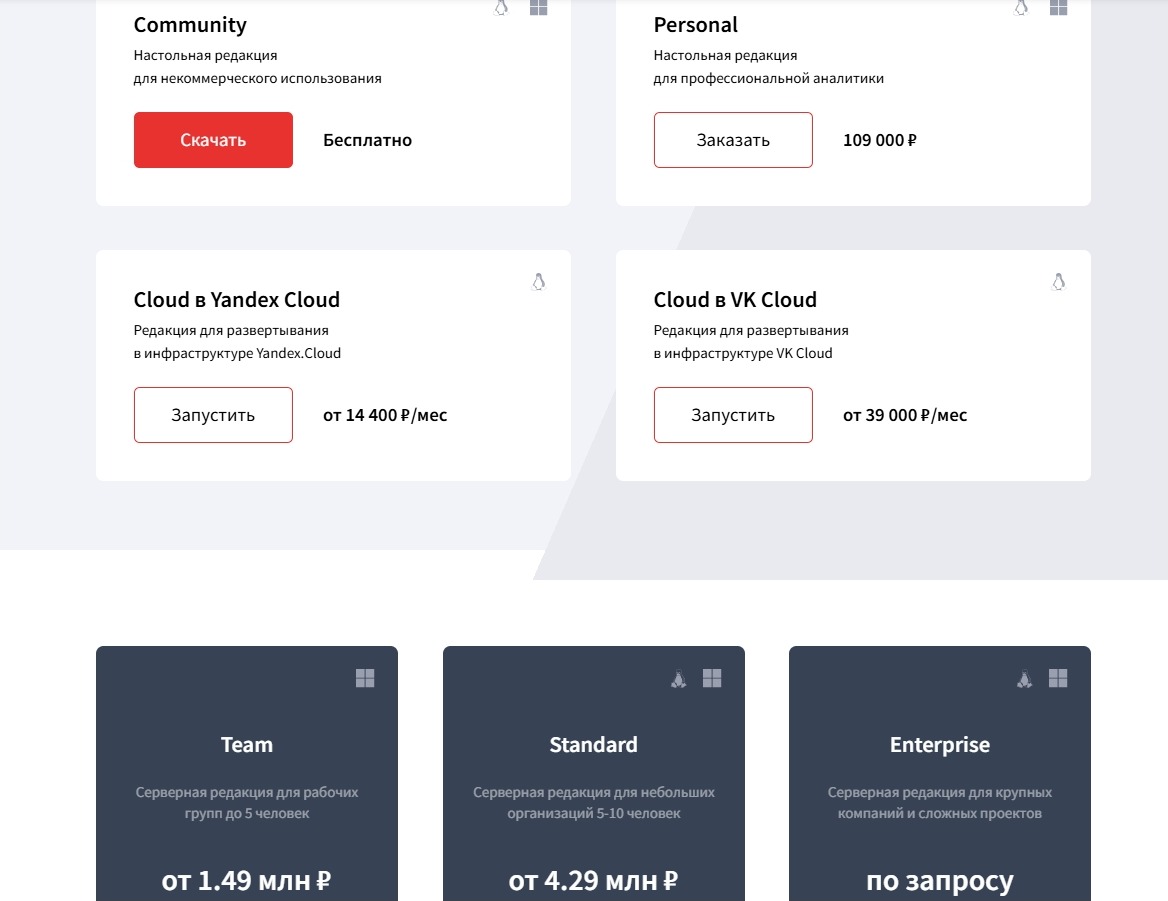Click the 'по запросу' Enterprise price text
The height and width of the screenshot is (901, 1168).
coord(939,881)
